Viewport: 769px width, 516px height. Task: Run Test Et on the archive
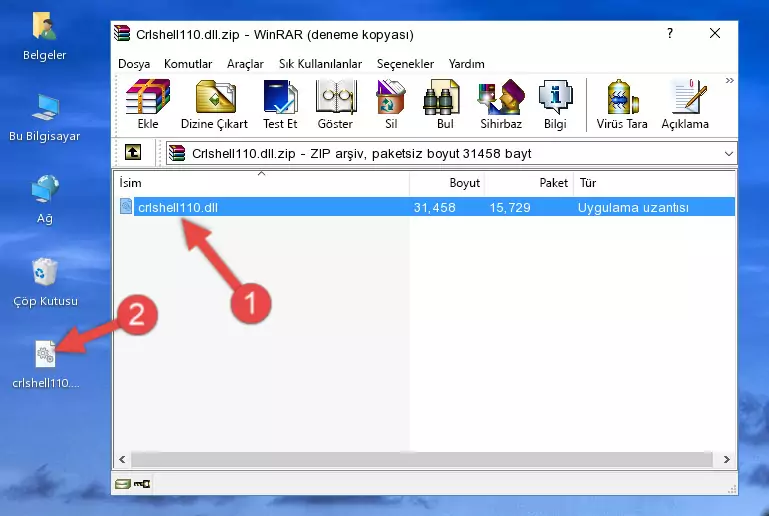click(x=280, y=104)
